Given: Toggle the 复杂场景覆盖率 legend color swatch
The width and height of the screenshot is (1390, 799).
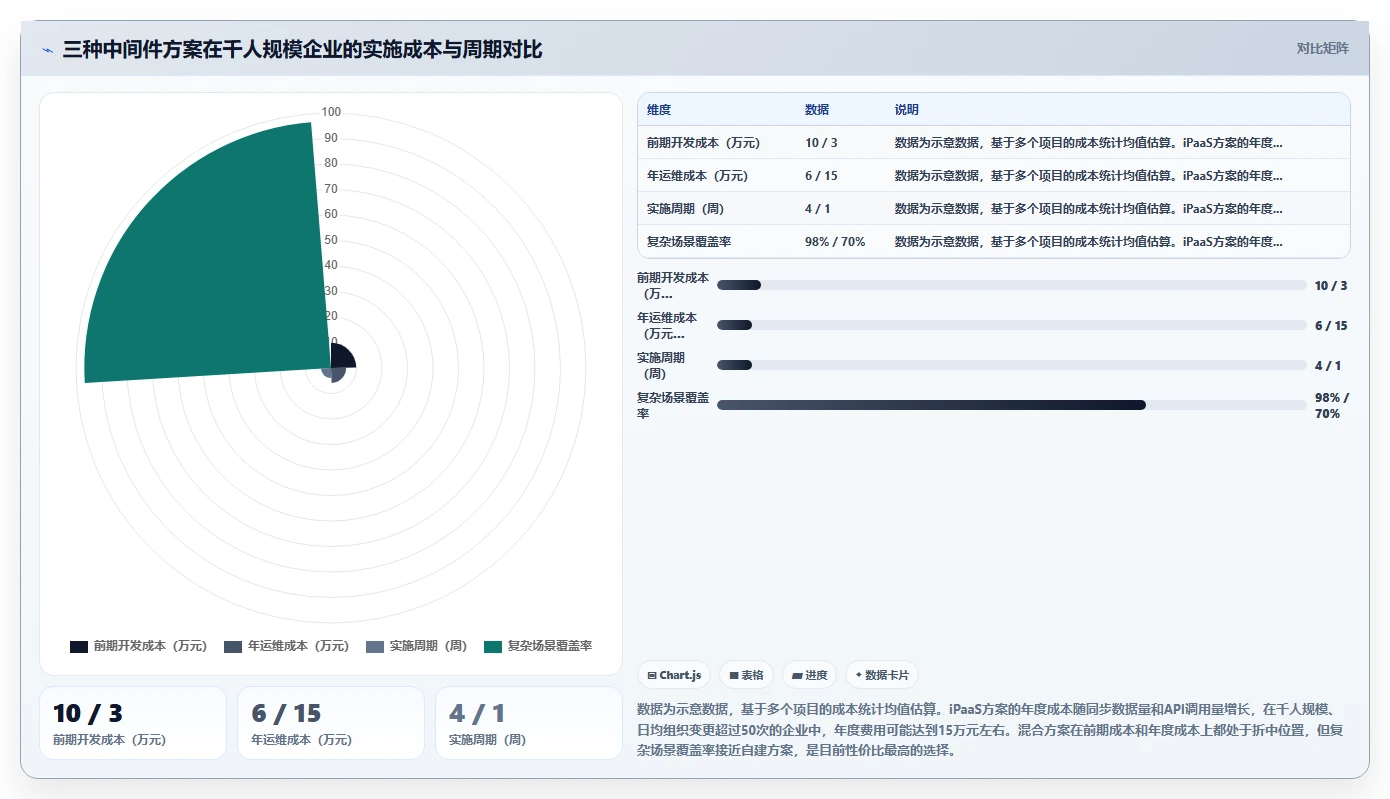Looking at the screenshot, I should pyautogui.click(x=493, y=646).
